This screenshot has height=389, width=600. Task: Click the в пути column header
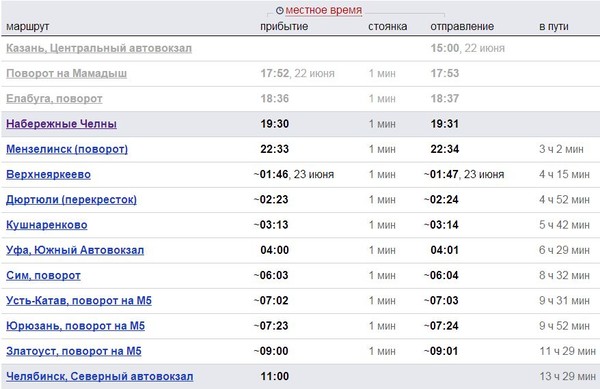pyautogui.click(x=554, y=27)
